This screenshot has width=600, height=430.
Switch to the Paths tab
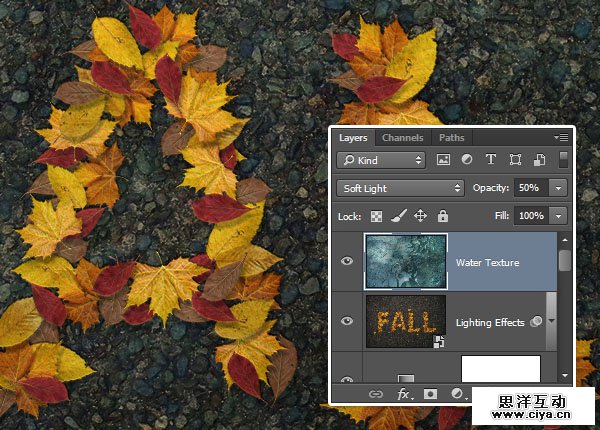pos(451,138)
